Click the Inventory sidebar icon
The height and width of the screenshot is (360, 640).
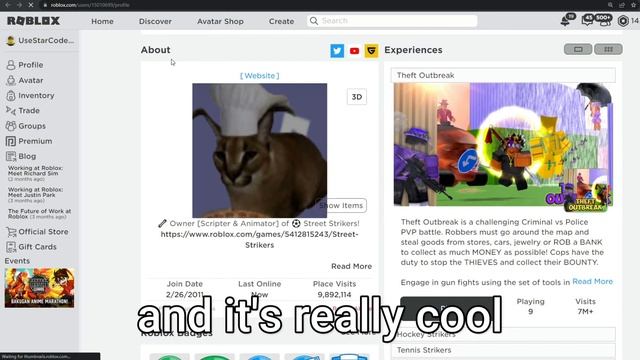11,96
